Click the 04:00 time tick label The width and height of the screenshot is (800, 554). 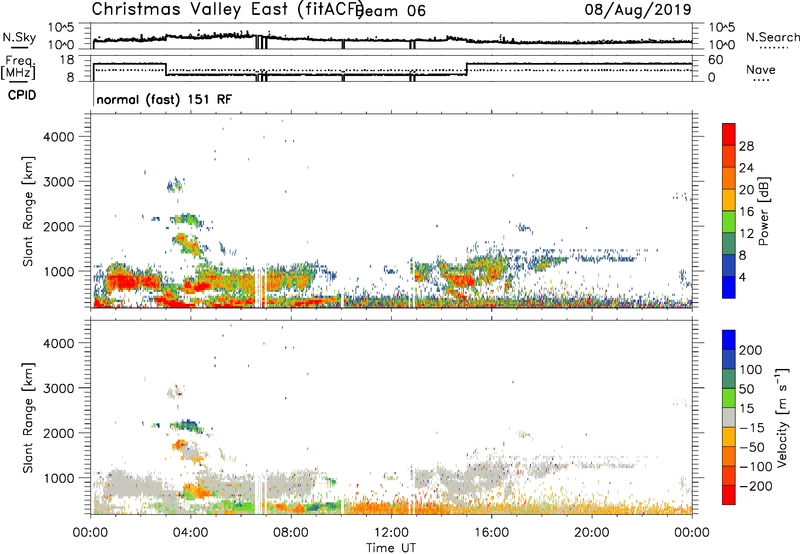(191, 533)
